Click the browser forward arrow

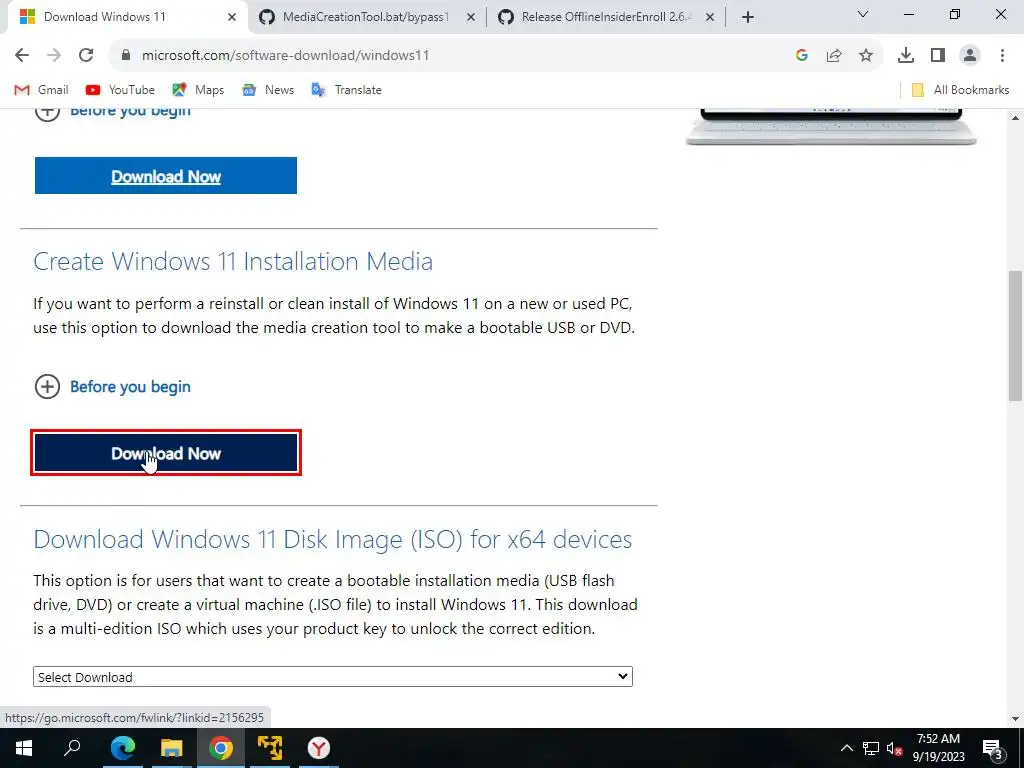(x=54, y=56)
